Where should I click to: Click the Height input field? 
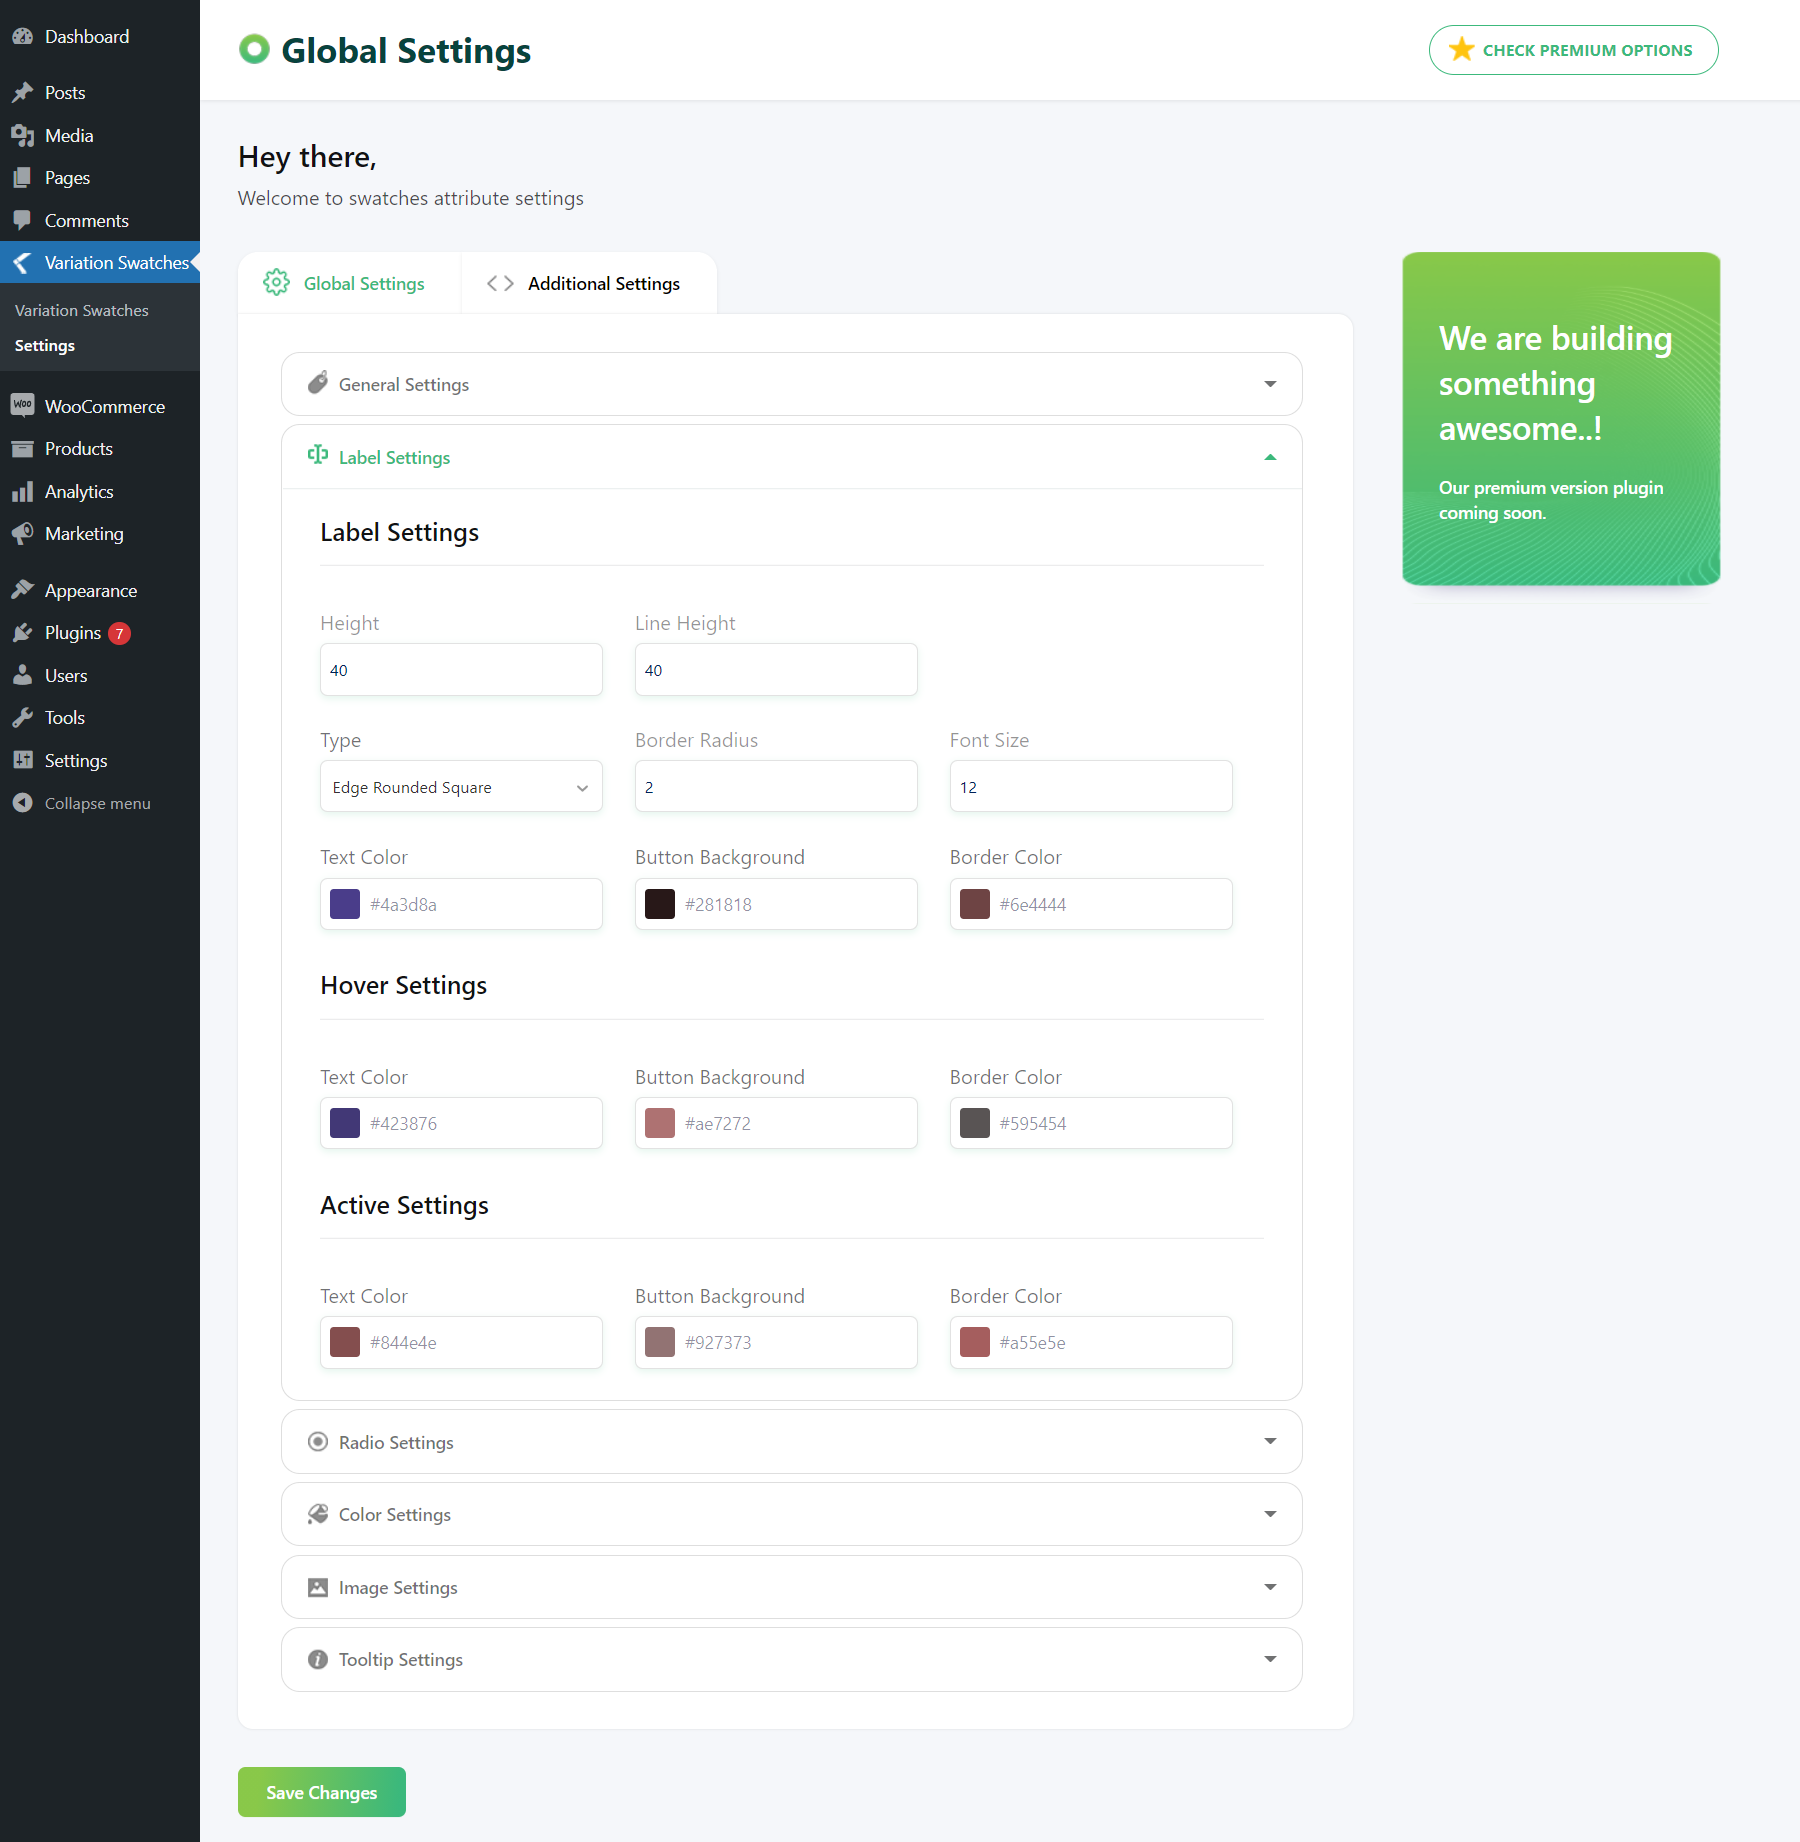[461, 670]
